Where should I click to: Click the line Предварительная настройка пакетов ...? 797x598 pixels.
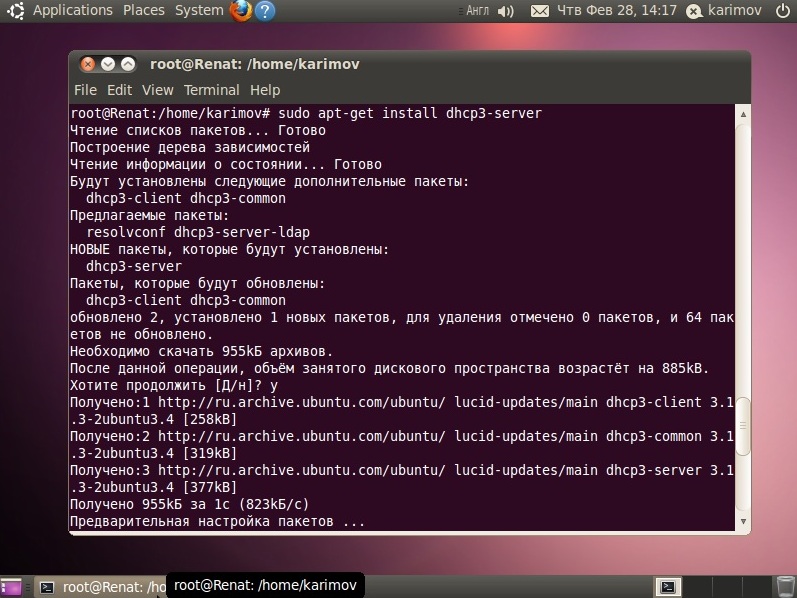[x=217, y=521]
